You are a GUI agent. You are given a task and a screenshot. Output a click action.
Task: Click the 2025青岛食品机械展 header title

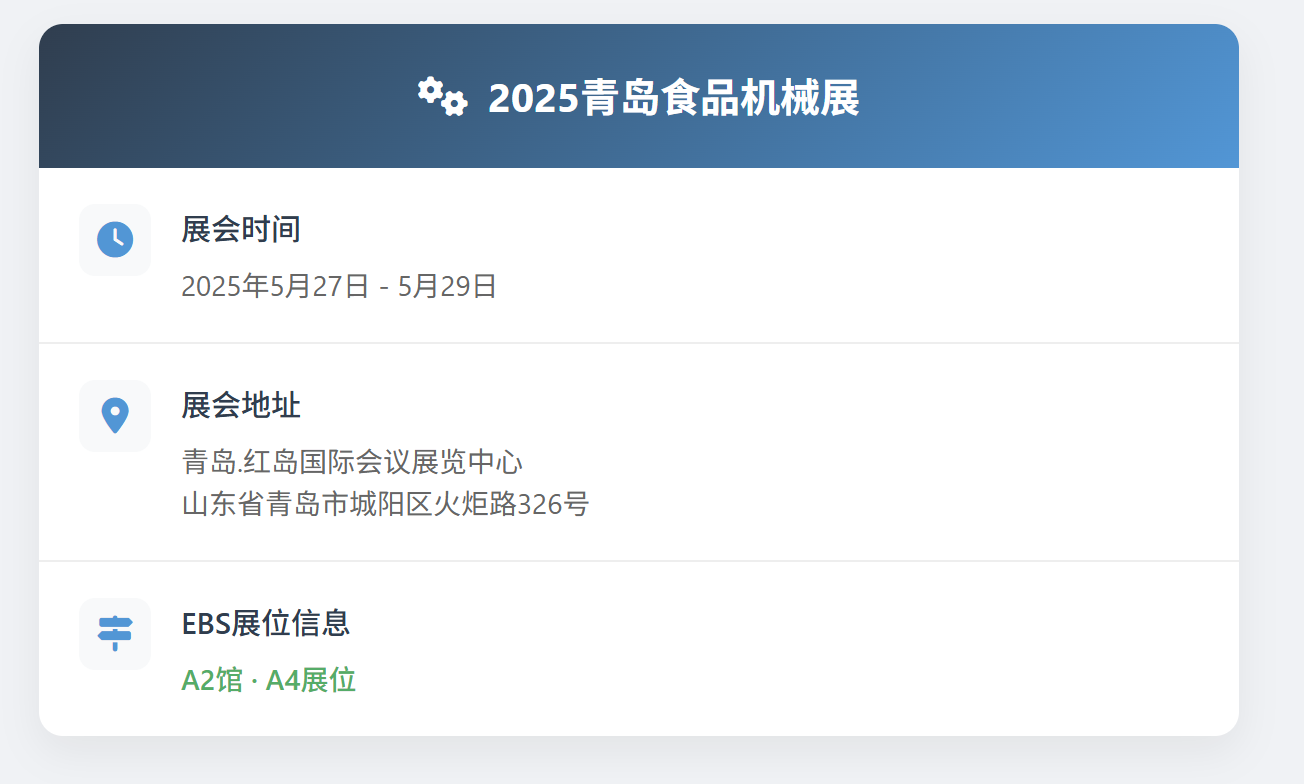point(673,98)
